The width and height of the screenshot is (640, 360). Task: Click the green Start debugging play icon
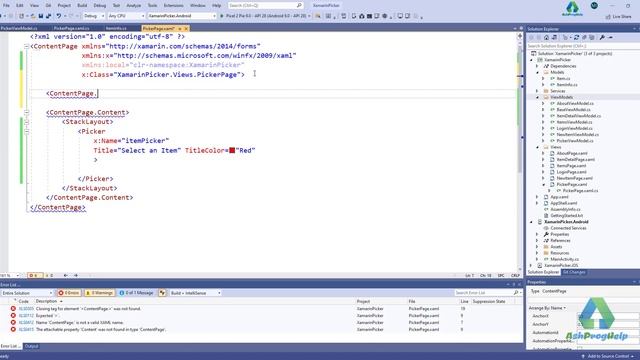tap(222, 16)
